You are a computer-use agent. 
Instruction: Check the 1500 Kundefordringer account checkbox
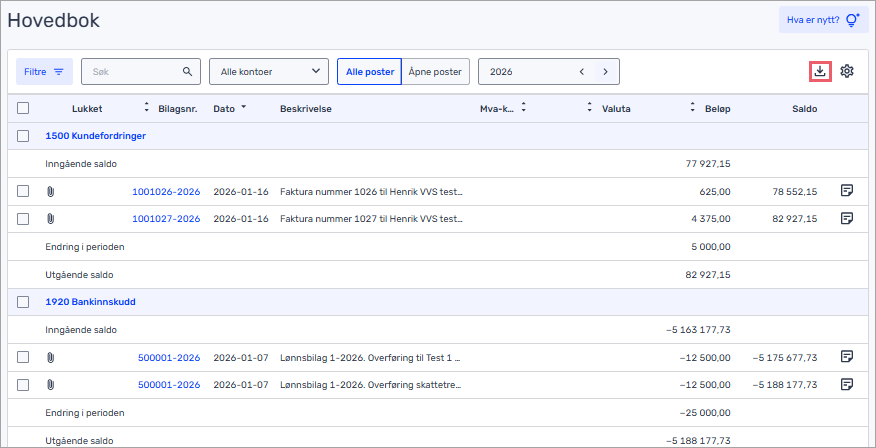pos(23,136)
